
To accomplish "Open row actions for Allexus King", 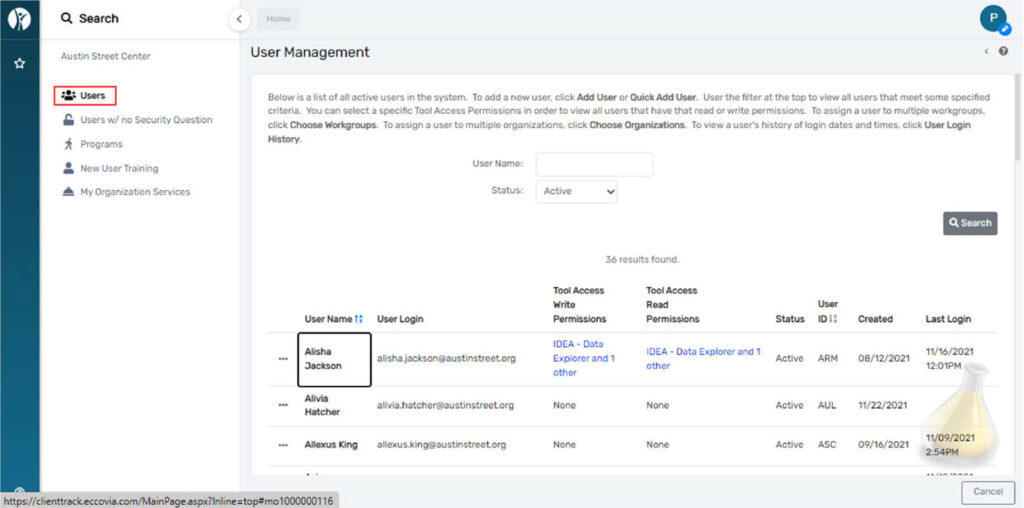I will [x=283, y=445].
